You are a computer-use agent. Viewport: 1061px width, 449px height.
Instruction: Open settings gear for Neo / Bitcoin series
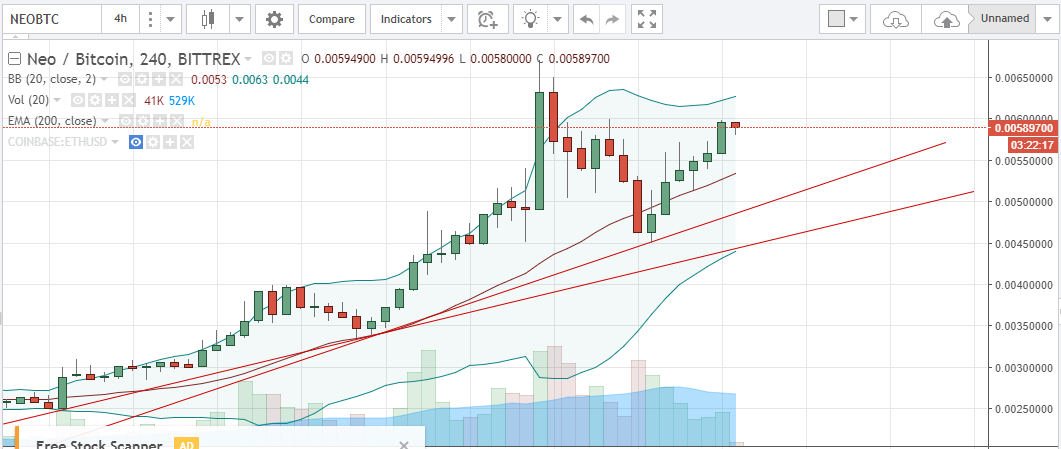click(286, 59)
